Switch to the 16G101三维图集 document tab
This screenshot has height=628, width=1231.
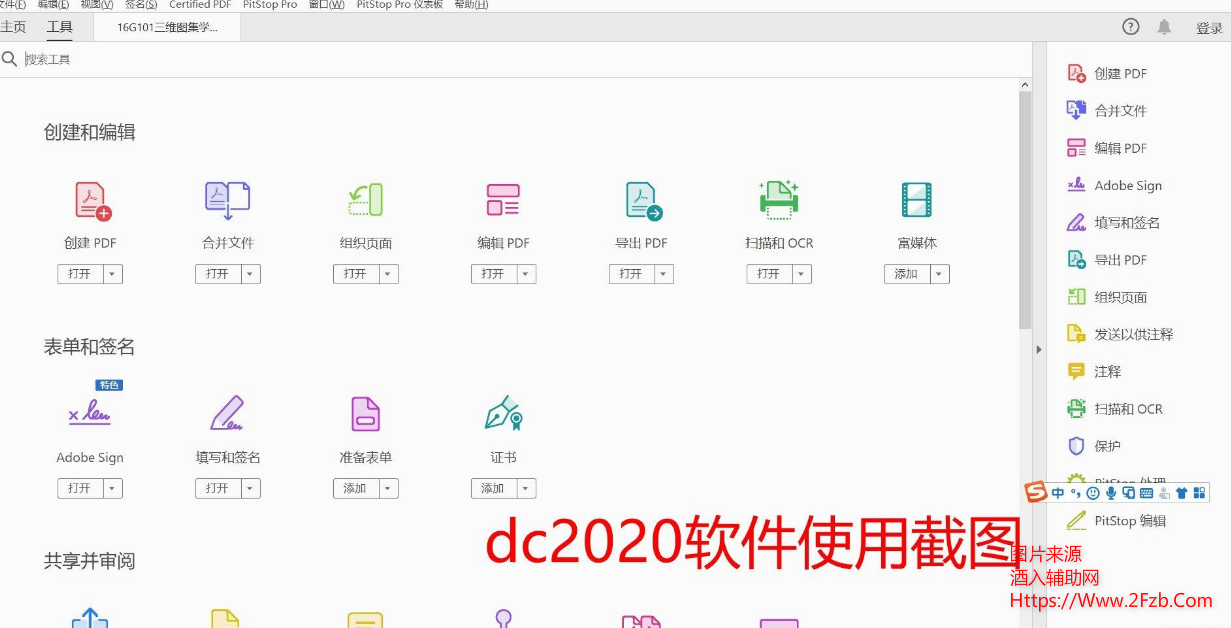point(167,27)
